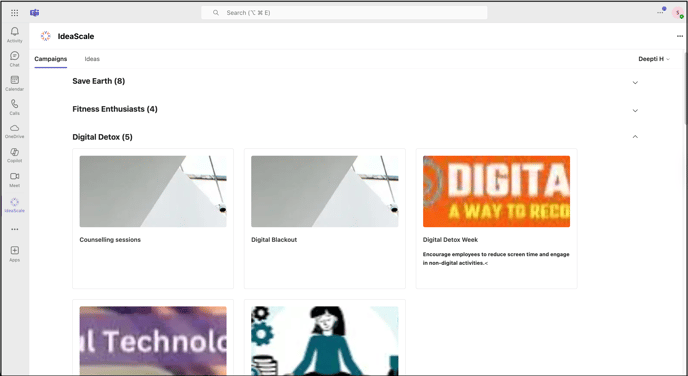This screenshot has width=688, height=376.
Task: Open the Deepti H user dropdown
Action: pyautogui.click(x=654, y=59)
